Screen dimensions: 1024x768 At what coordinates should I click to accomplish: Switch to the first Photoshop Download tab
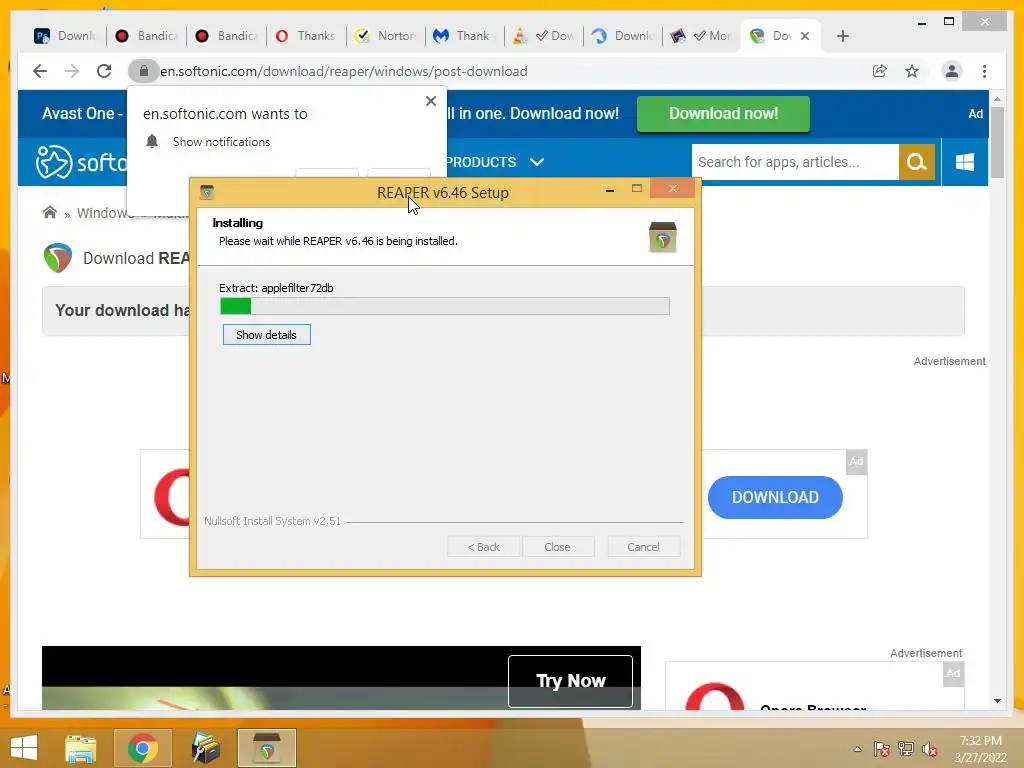pyautogui.click(x=64, y=36)
